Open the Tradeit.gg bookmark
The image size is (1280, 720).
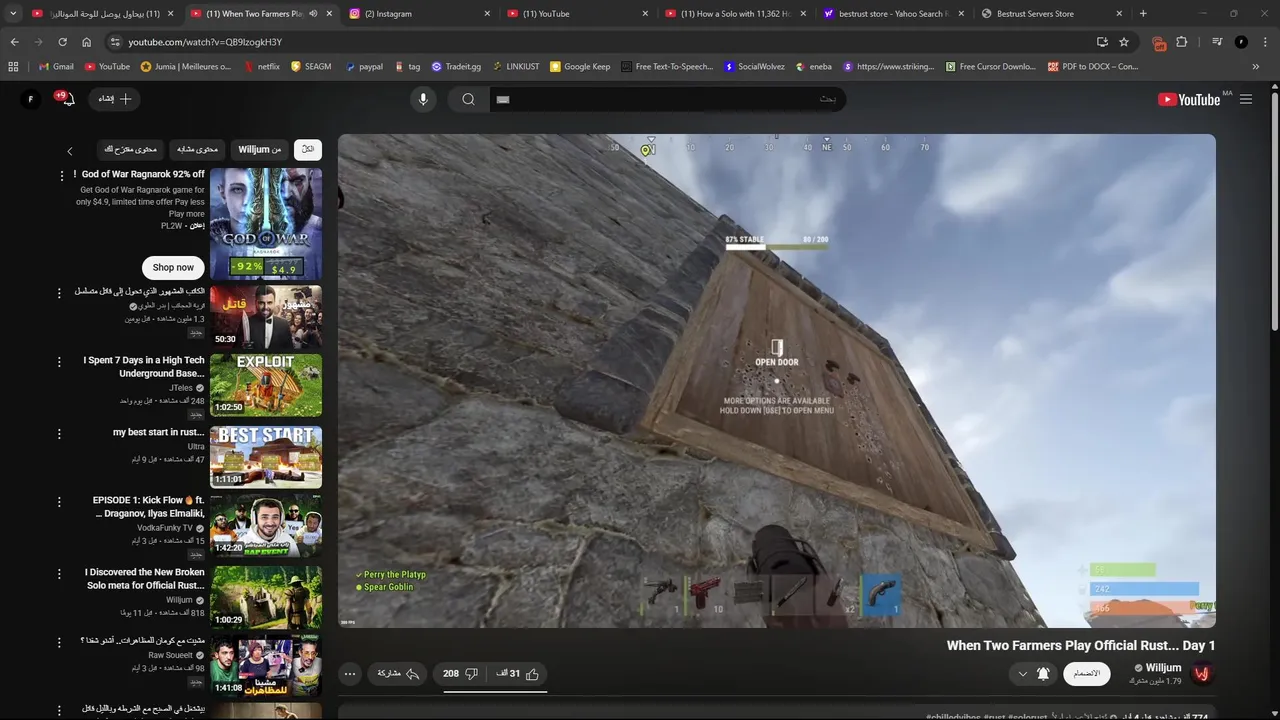[x=455, y=66]
